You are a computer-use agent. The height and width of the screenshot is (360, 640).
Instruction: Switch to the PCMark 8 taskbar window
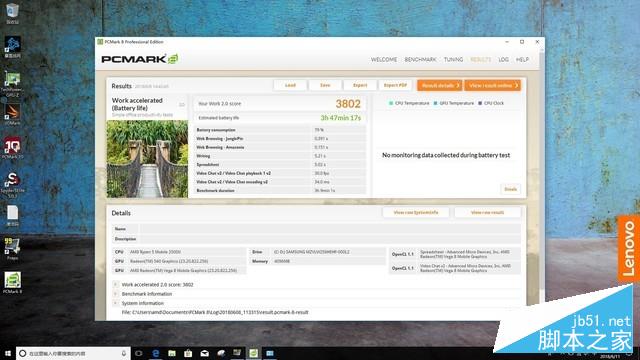(253, 353)
